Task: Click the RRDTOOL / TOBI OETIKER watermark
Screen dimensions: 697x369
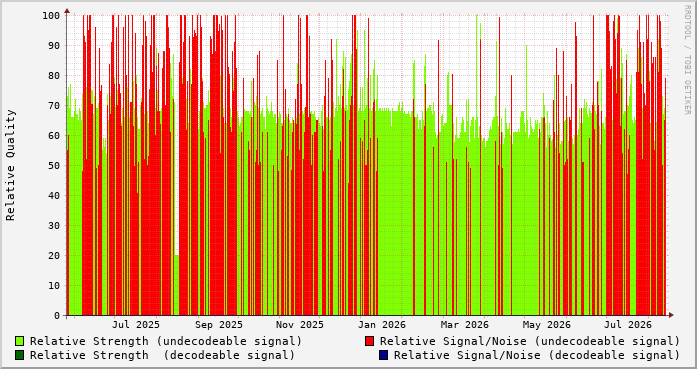Action: pos(687,60)
